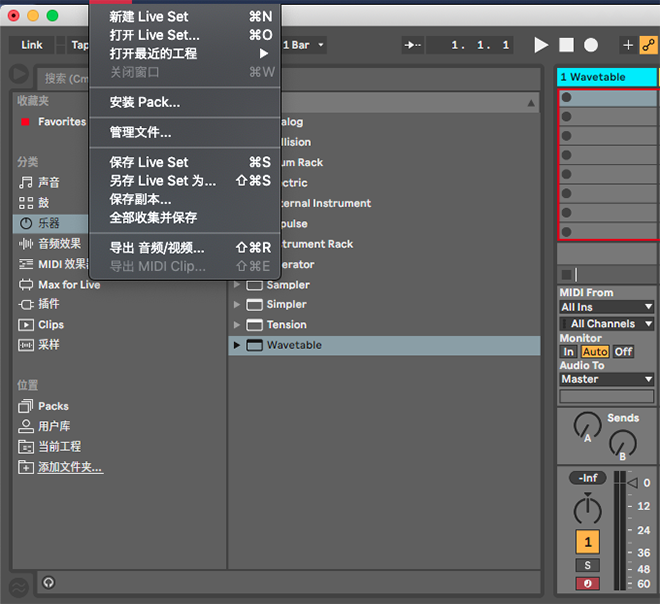The image size is (660, 604).
Task: Select 导出 音频/视频 menu item
Action: pos(156,247)
